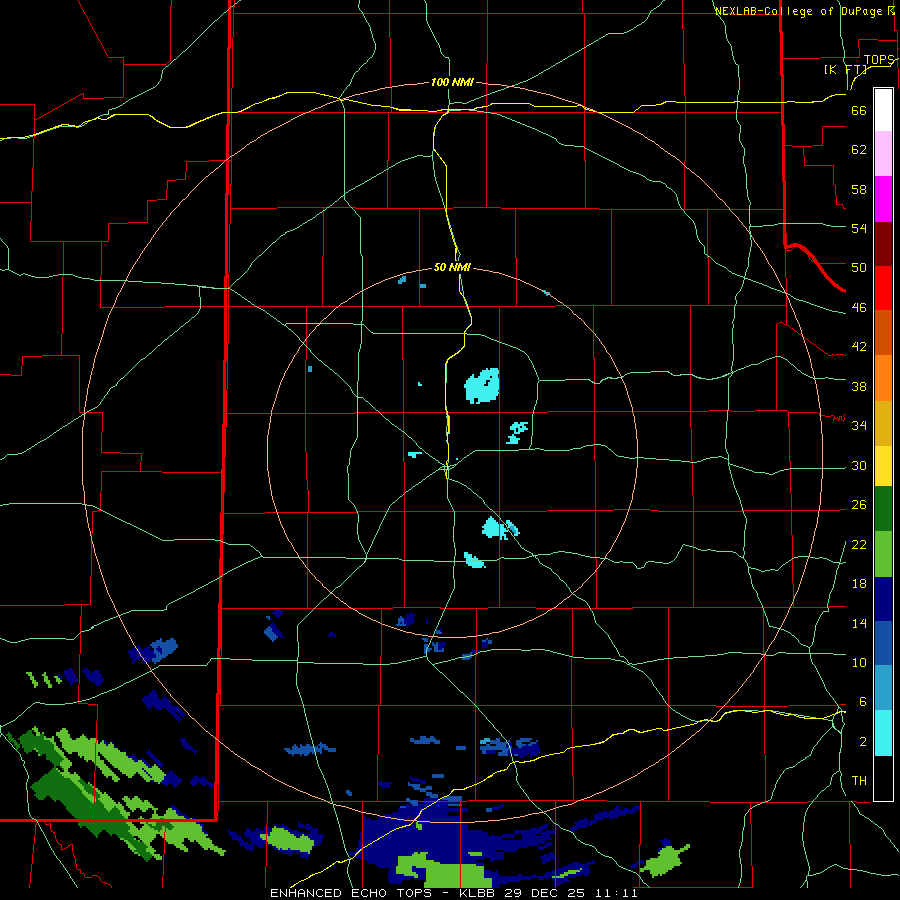Image resolution: width=900 pixels, height=900 pixels.
Task: Click the sky blue legend swatch
Action: [x=883, y=688]
